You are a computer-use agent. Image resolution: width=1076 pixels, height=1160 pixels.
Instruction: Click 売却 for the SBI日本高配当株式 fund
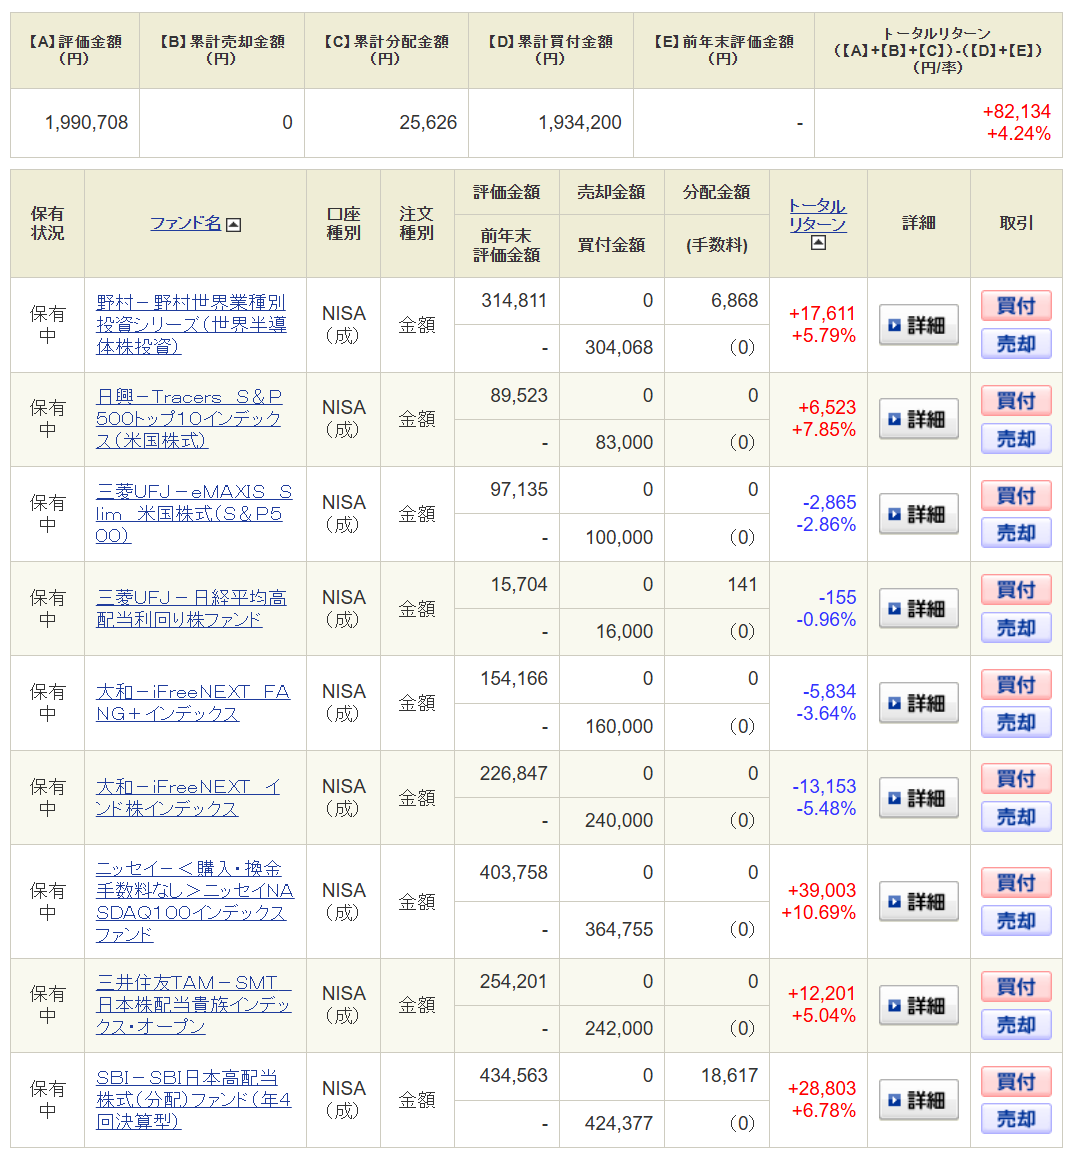[x=1016, y=1119]
